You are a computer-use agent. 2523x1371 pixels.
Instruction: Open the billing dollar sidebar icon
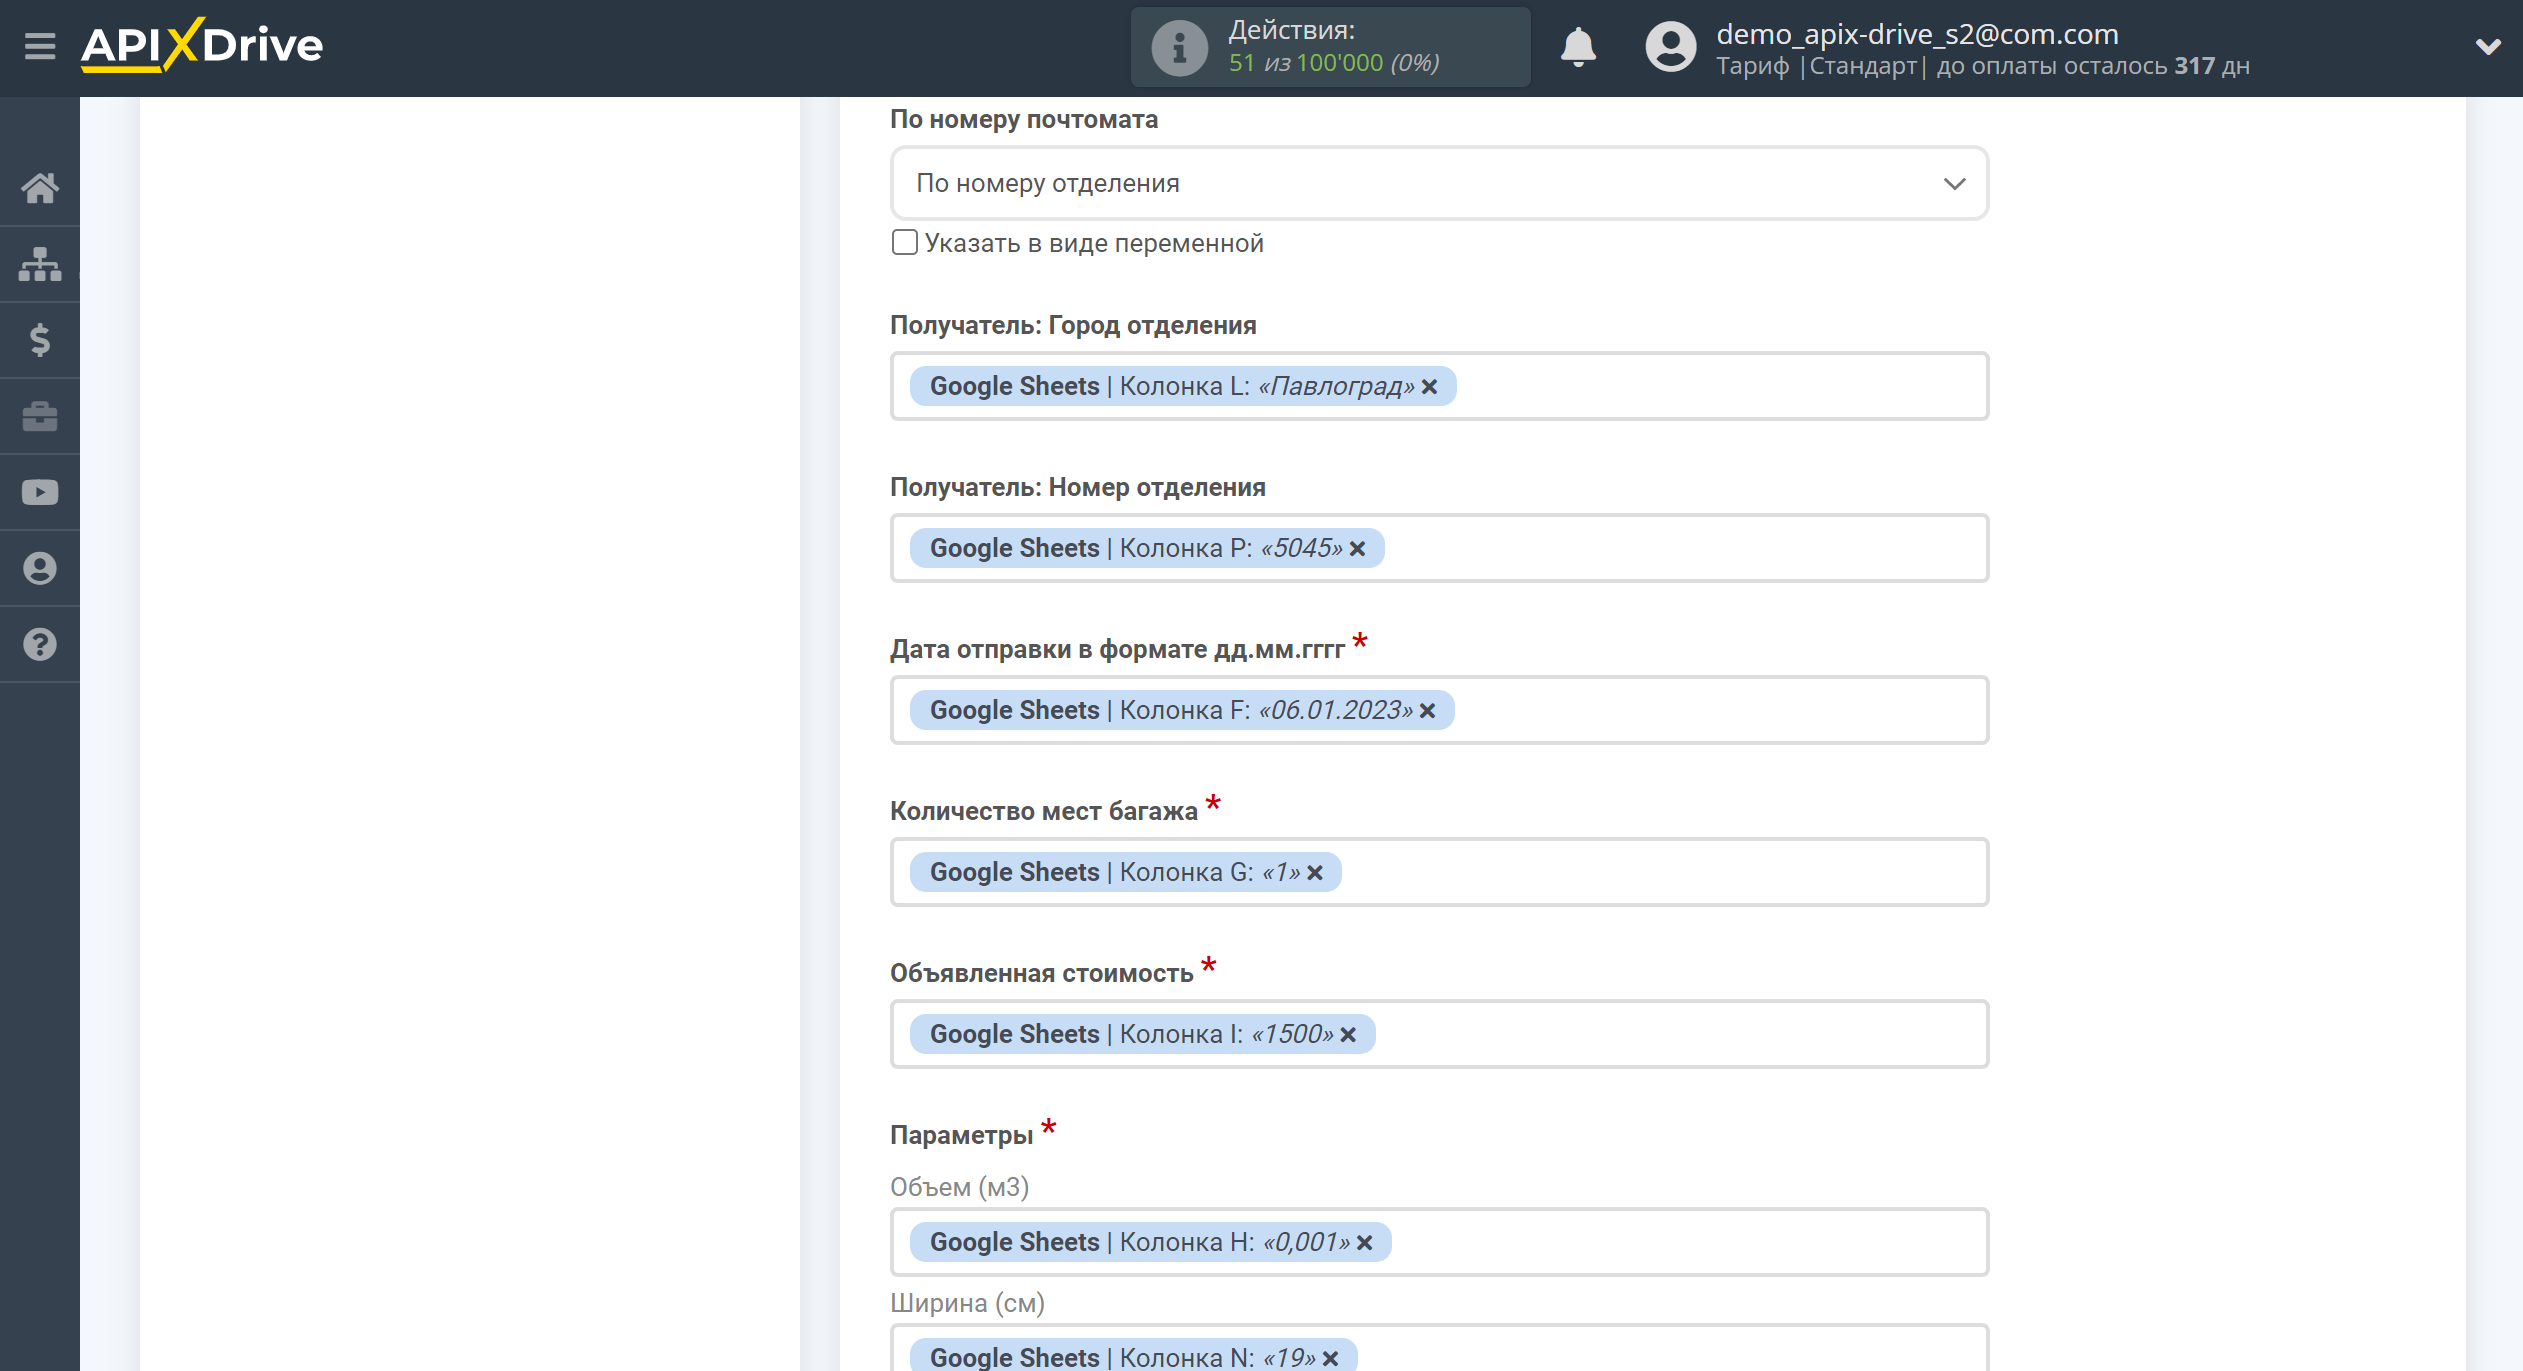tap(40, 340)
